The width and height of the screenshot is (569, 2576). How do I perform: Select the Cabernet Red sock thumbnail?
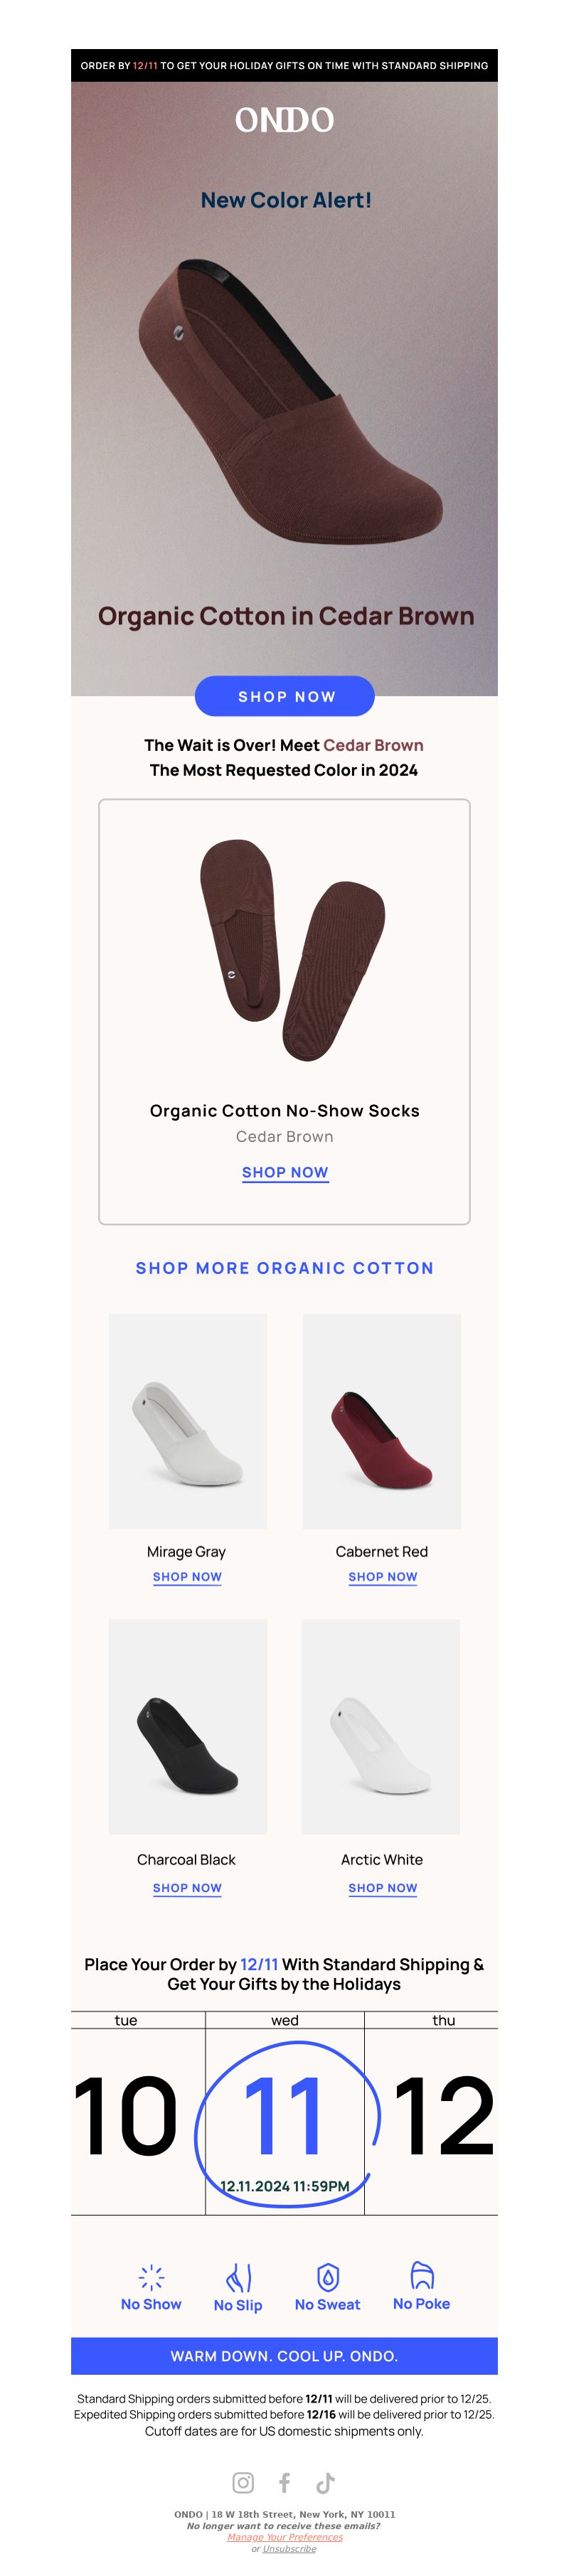[x=382, y=1421]
